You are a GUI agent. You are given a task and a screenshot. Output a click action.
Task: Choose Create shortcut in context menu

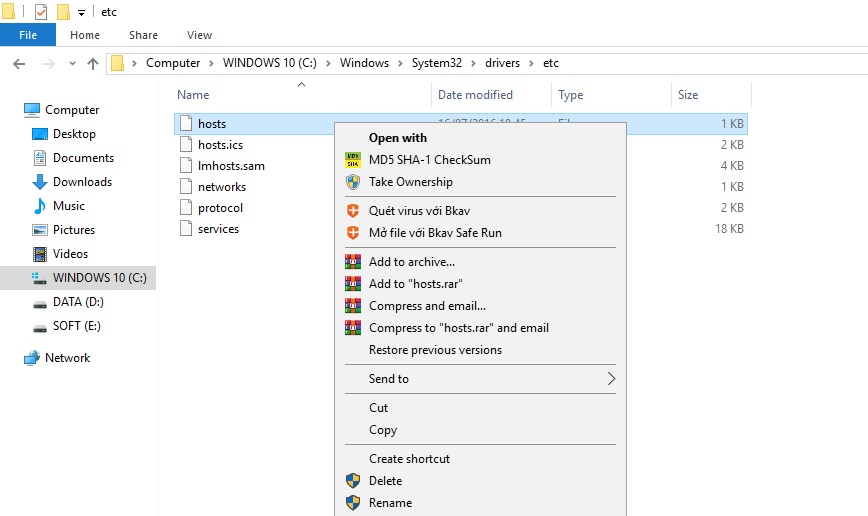[x=480, y=459]
